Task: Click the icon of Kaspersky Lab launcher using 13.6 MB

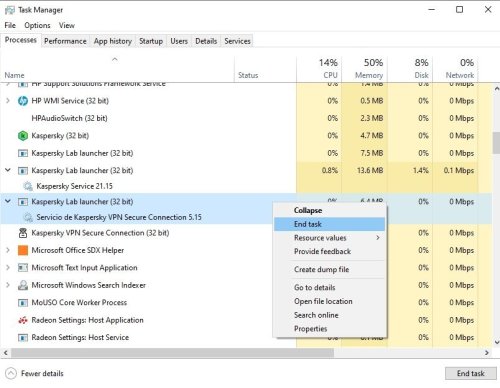Action: [x=23, y=171]
